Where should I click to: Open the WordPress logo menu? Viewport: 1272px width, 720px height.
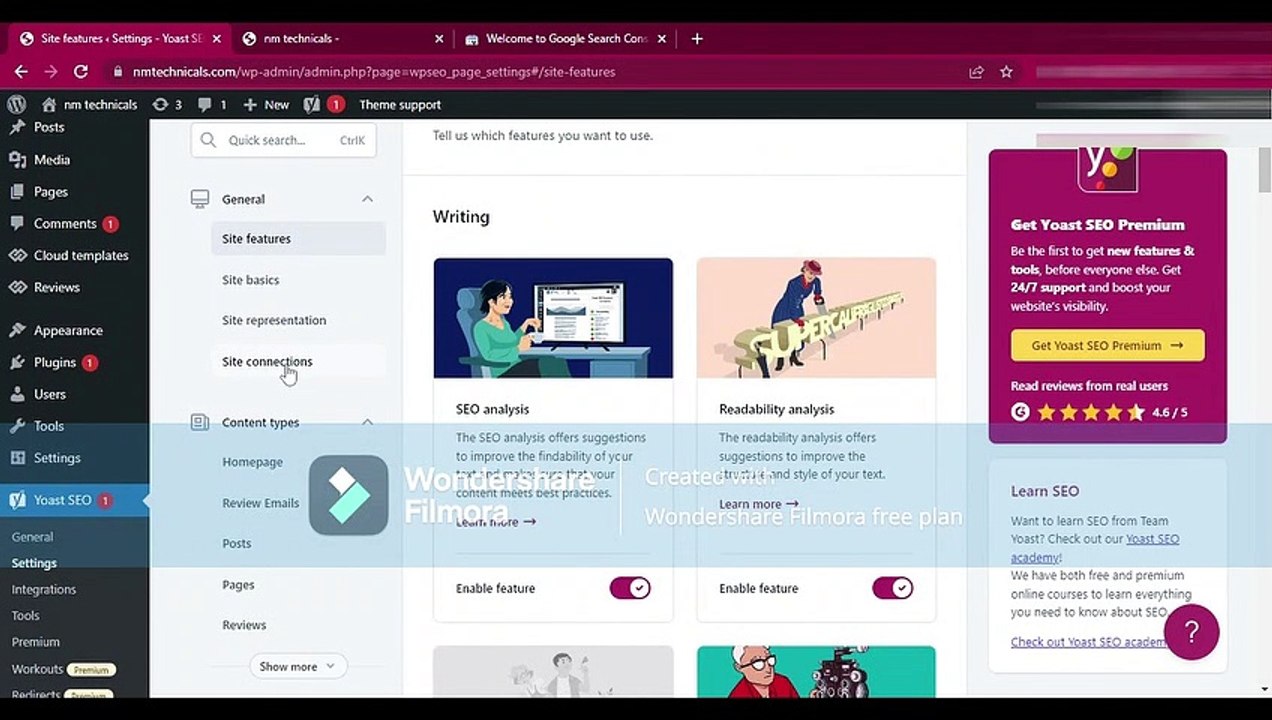click(16, 104)
